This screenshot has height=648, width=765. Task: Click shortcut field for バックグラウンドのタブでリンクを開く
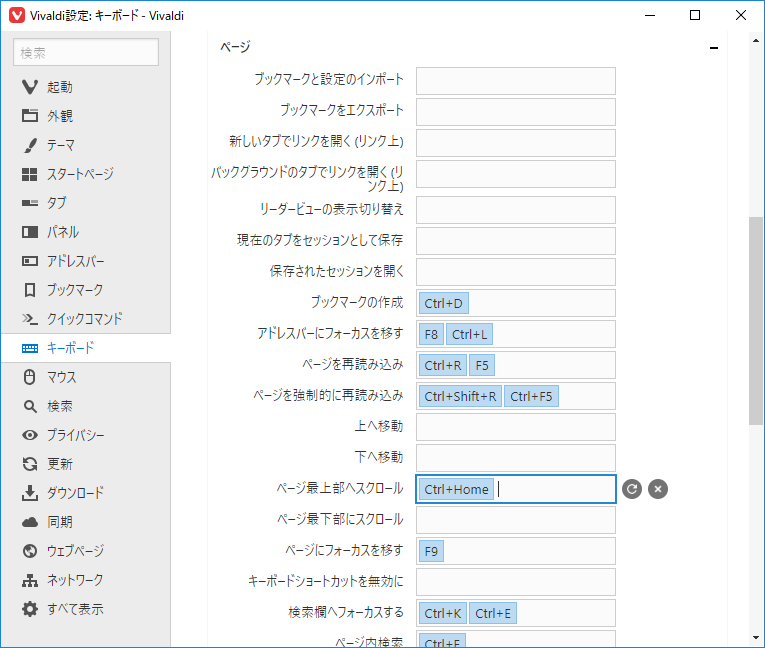[516, 174]
